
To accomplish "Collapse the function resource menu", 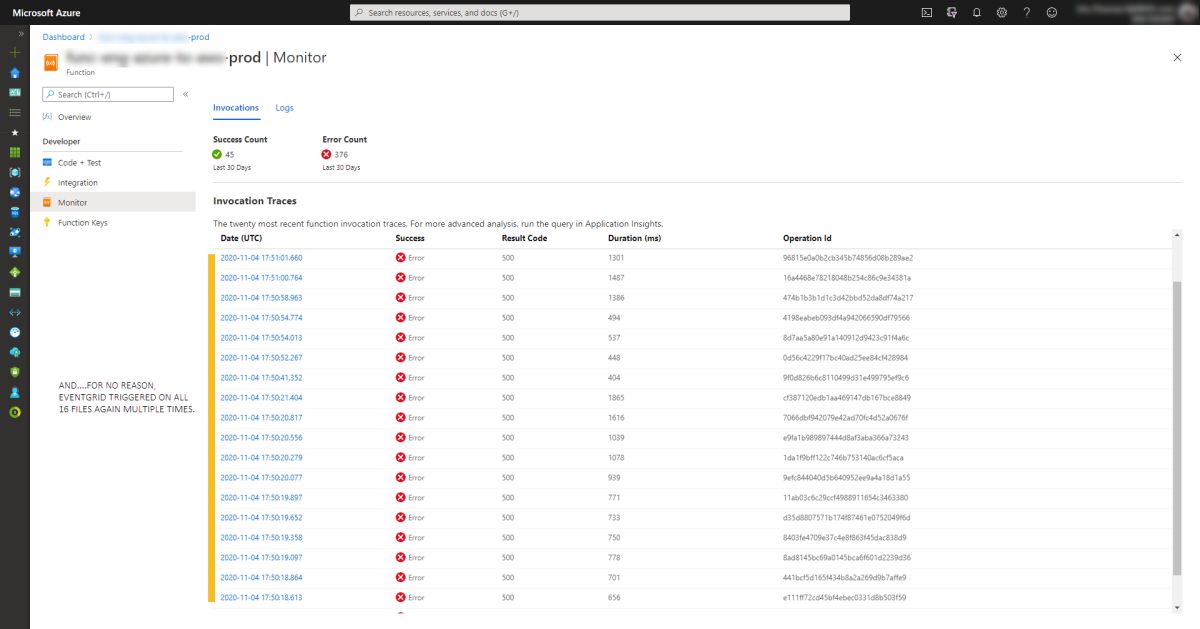I will (x=185, y=94).
